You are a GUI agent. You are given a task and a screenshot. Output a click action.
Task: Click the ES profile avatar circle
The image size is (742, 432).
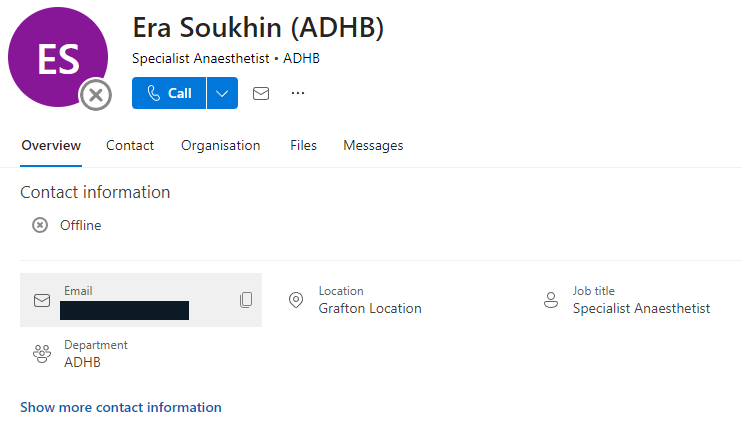pos(57,57)
